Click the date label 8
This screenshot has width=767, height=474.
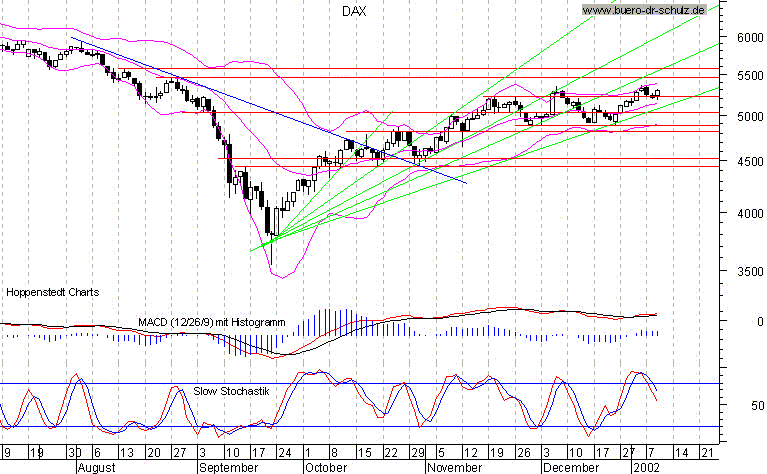tap(335, 453)
